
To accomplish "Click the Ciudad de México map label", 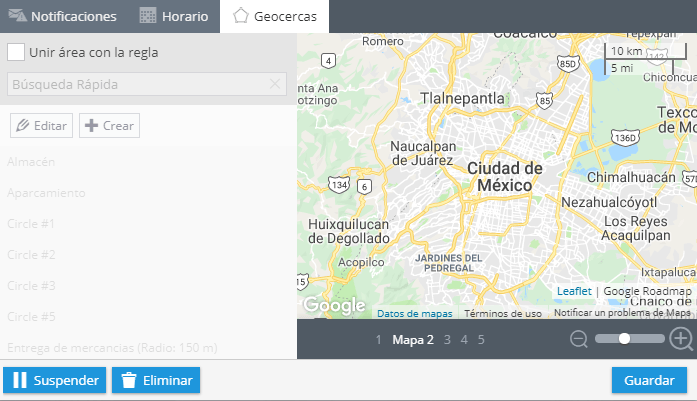I will pos(505,176).
